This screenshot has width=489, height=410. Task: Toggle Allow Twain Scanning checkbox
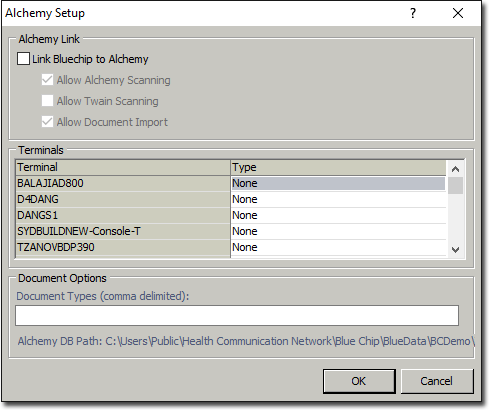click(x=47, y=101)
